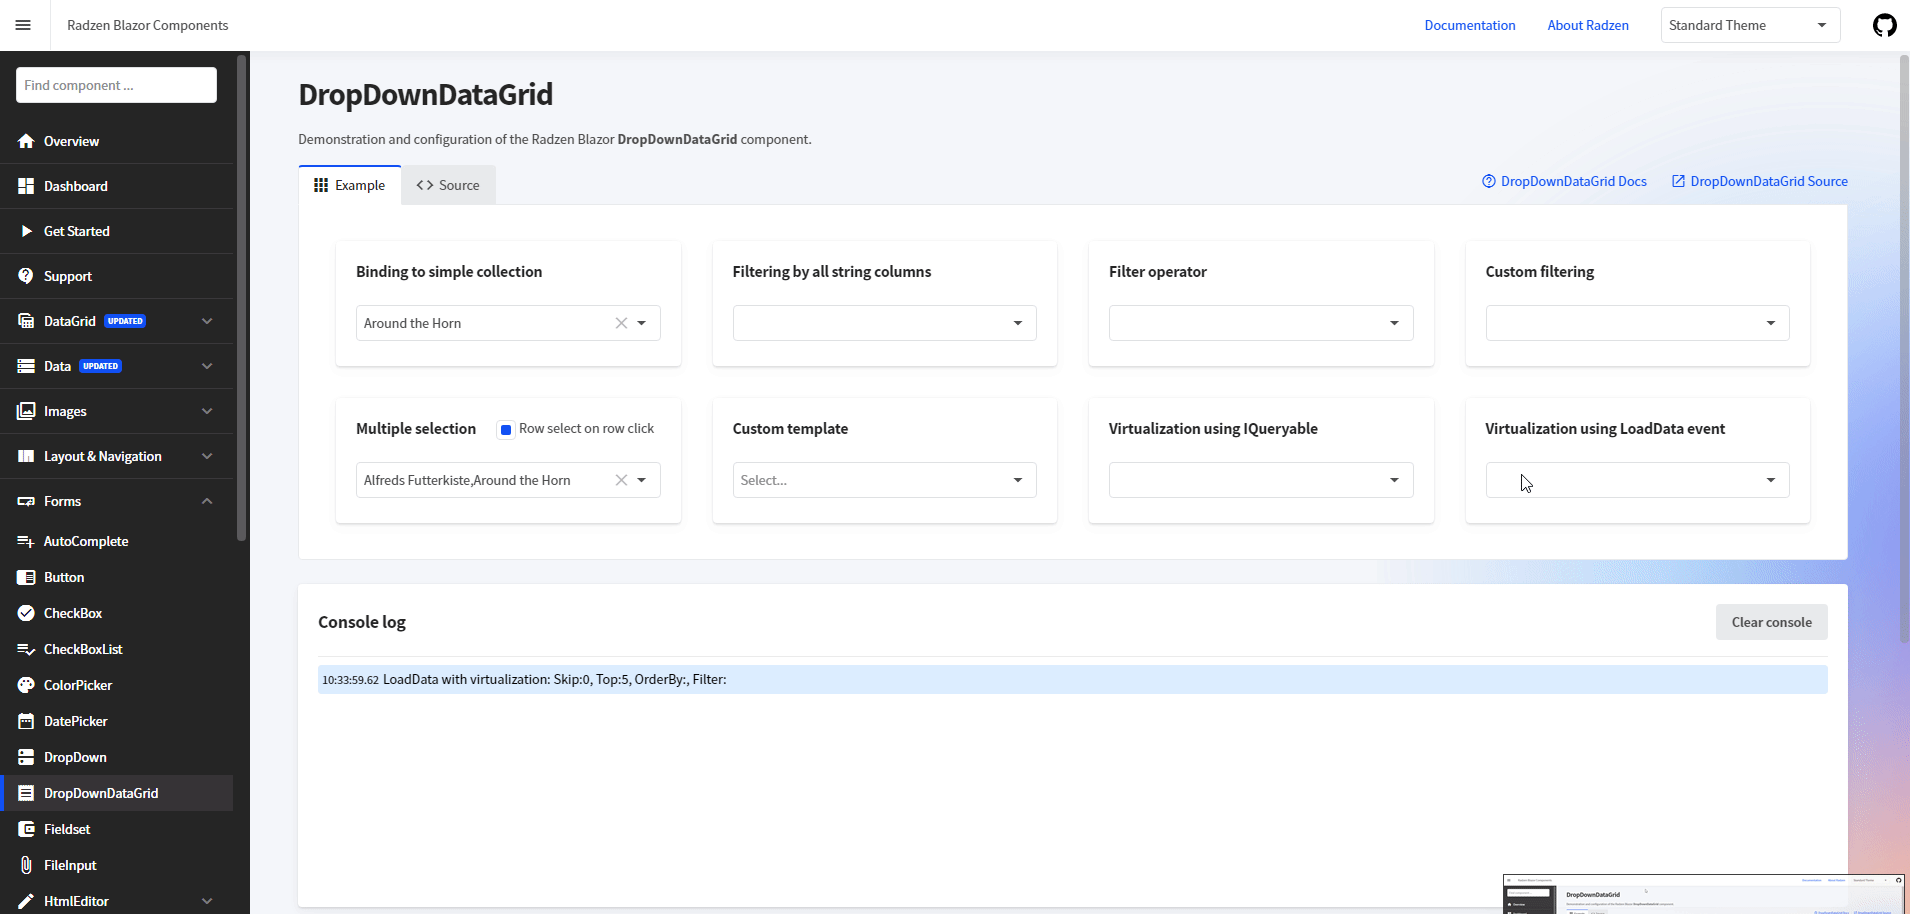Expand the DataGrid sidebar section
The image size is (1910, 914).
(207, 321)
